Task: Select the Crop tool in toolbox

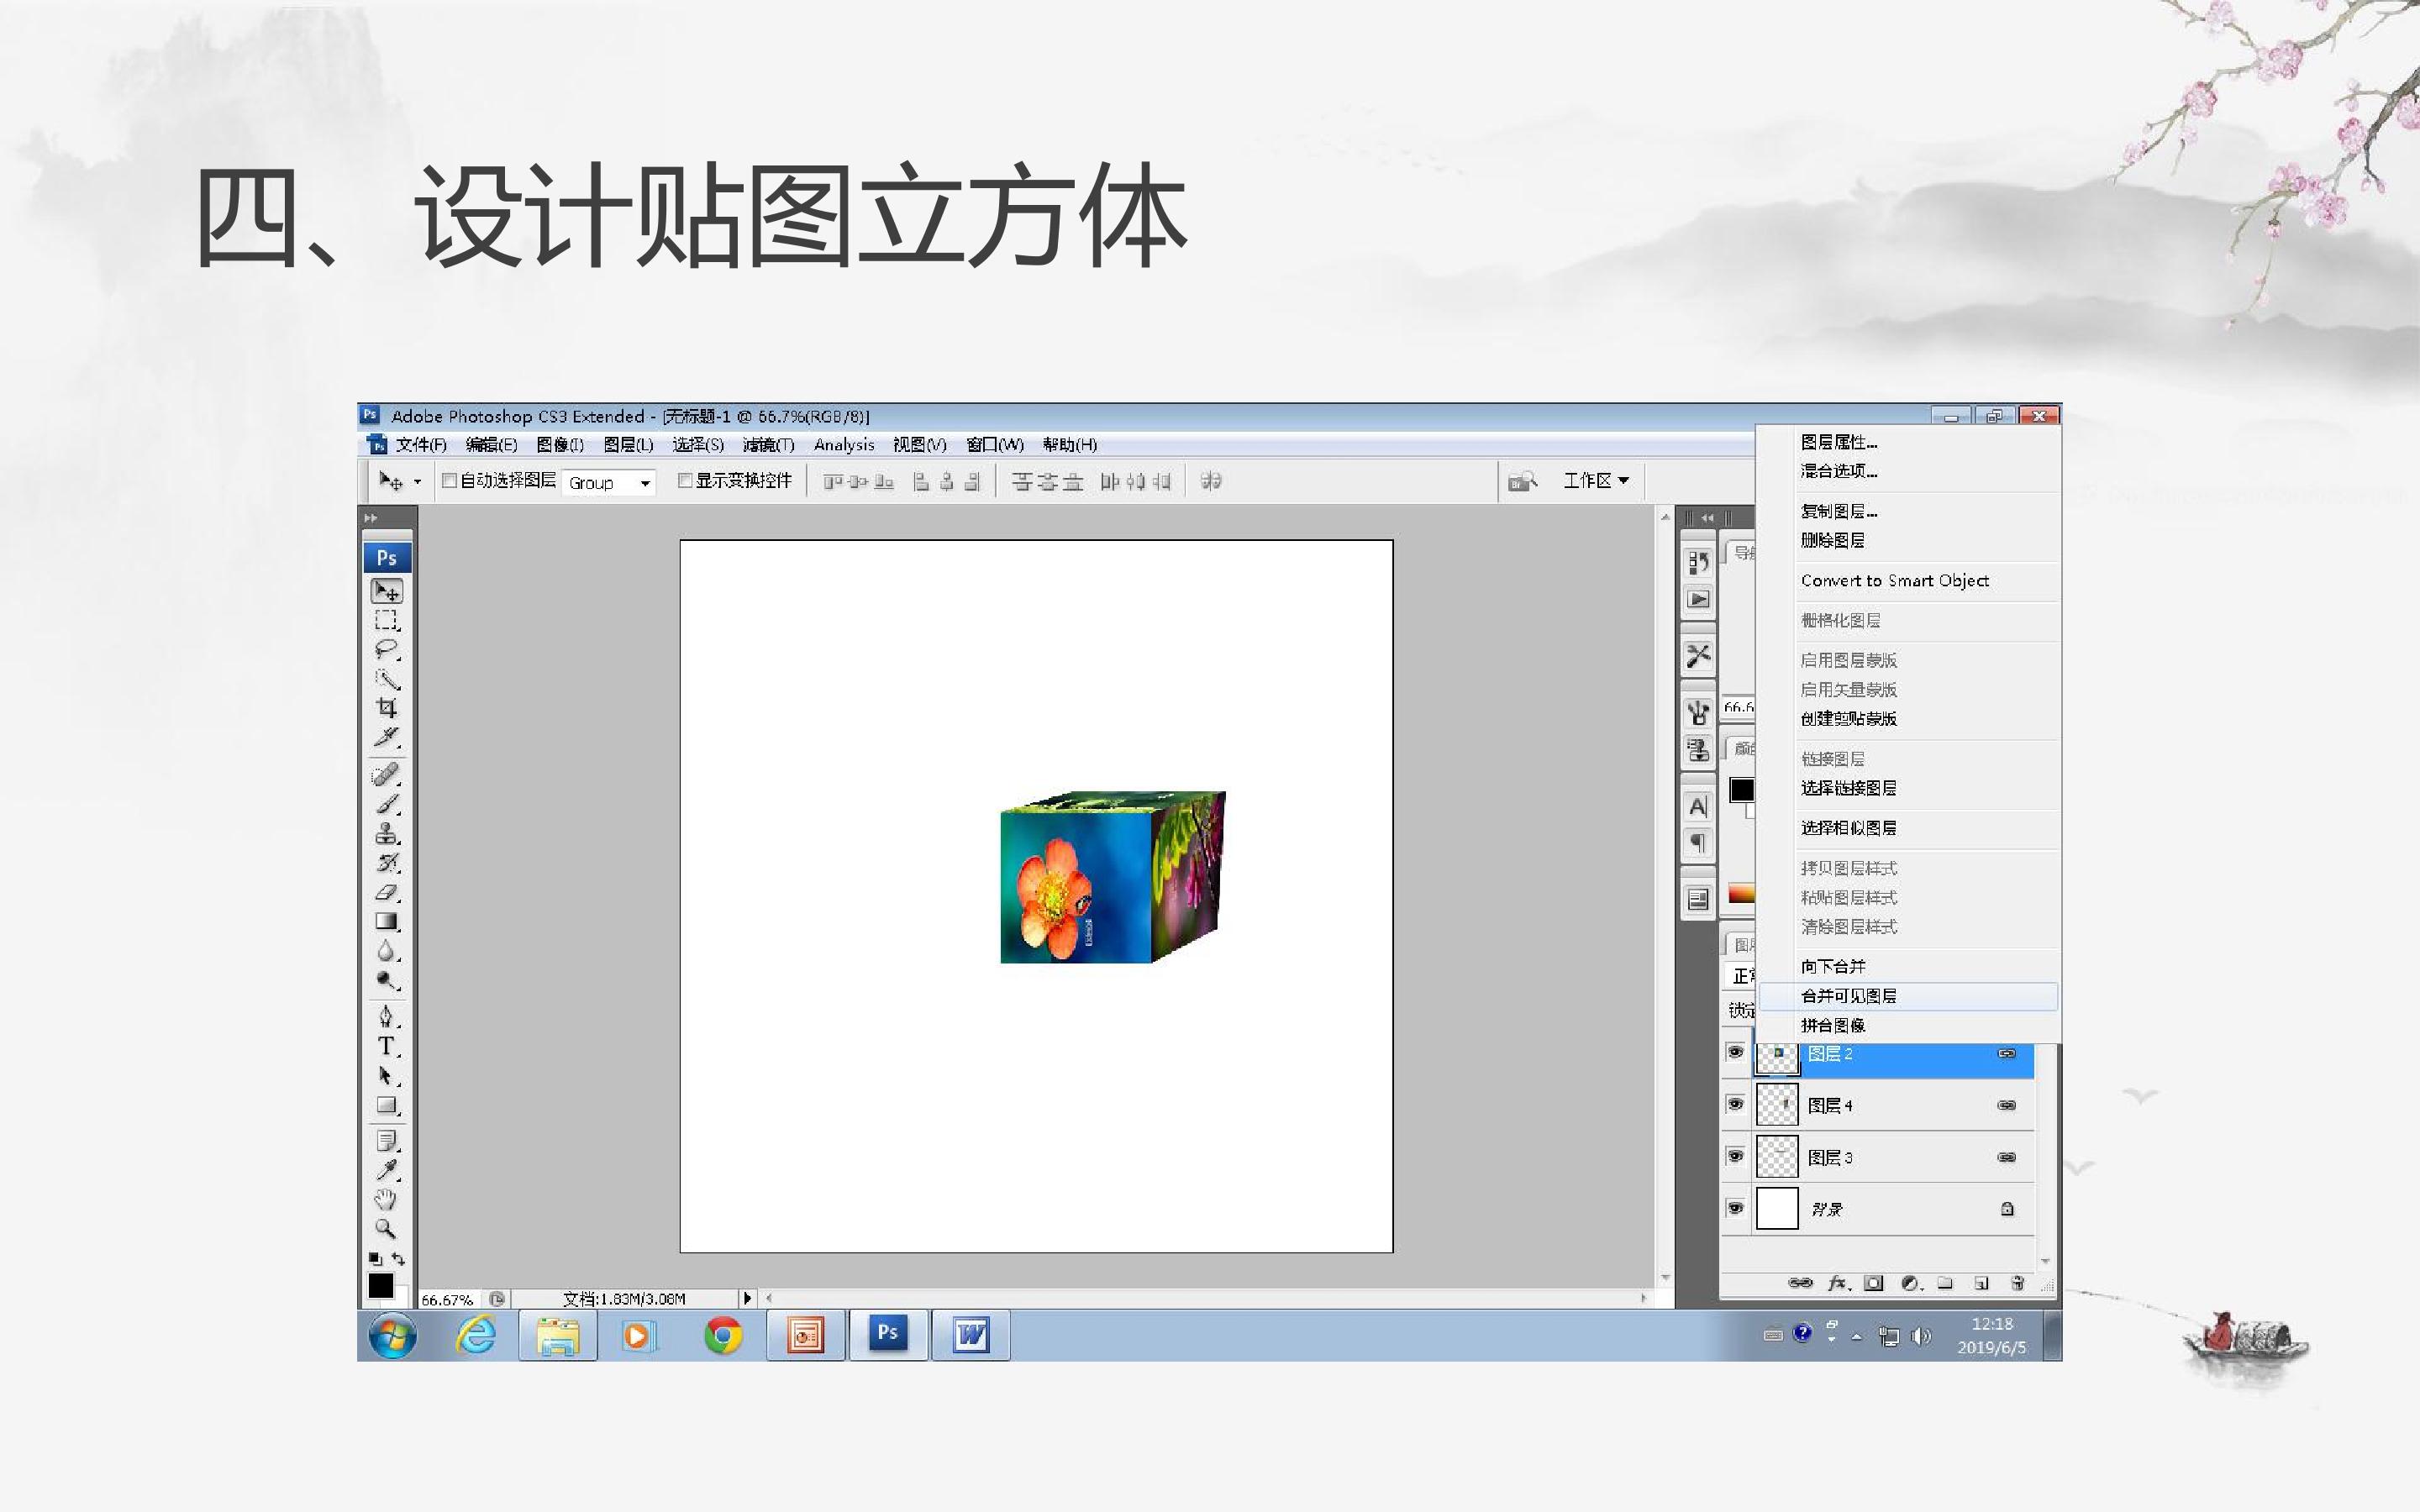Action: click(387, 708)
